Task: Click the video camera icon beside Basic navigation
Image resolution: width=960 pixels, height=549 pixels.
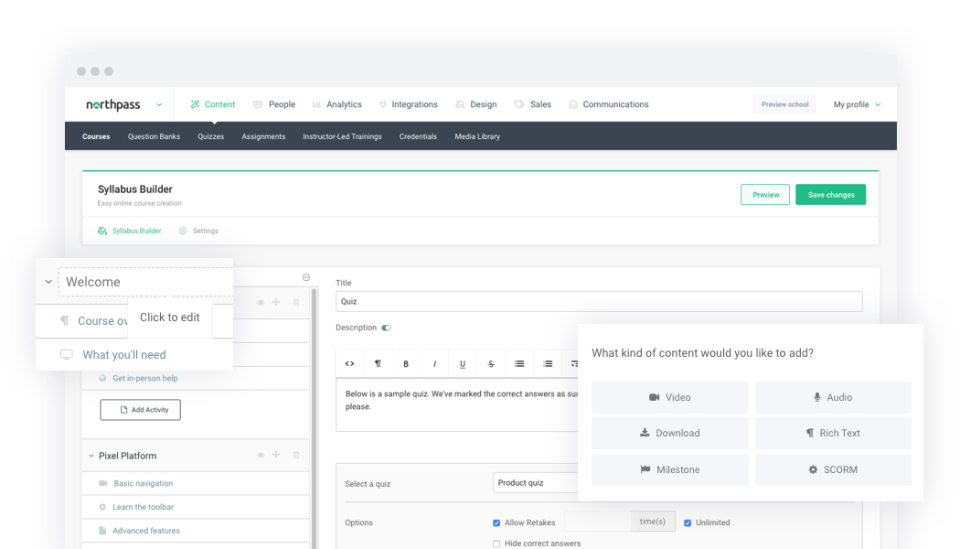Action: click(x=103, y=483)
